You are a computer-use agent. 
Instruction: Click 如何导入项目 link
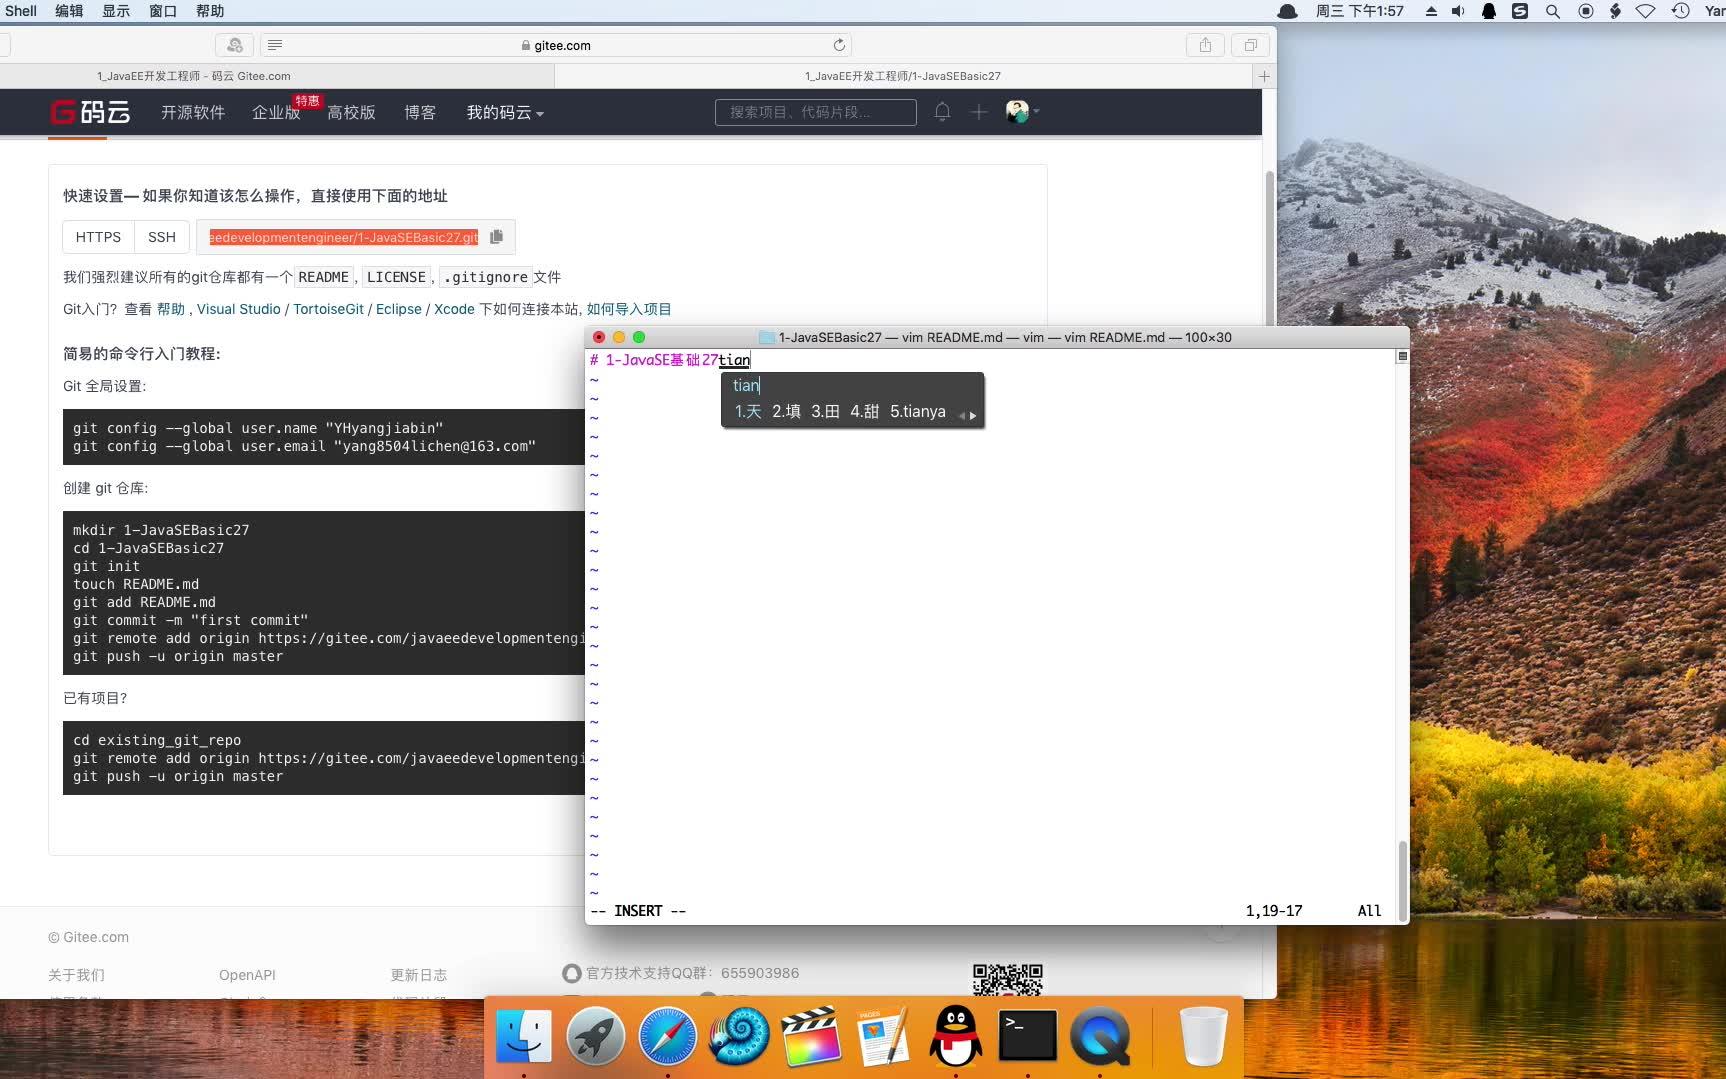click(x=629, y=309)
